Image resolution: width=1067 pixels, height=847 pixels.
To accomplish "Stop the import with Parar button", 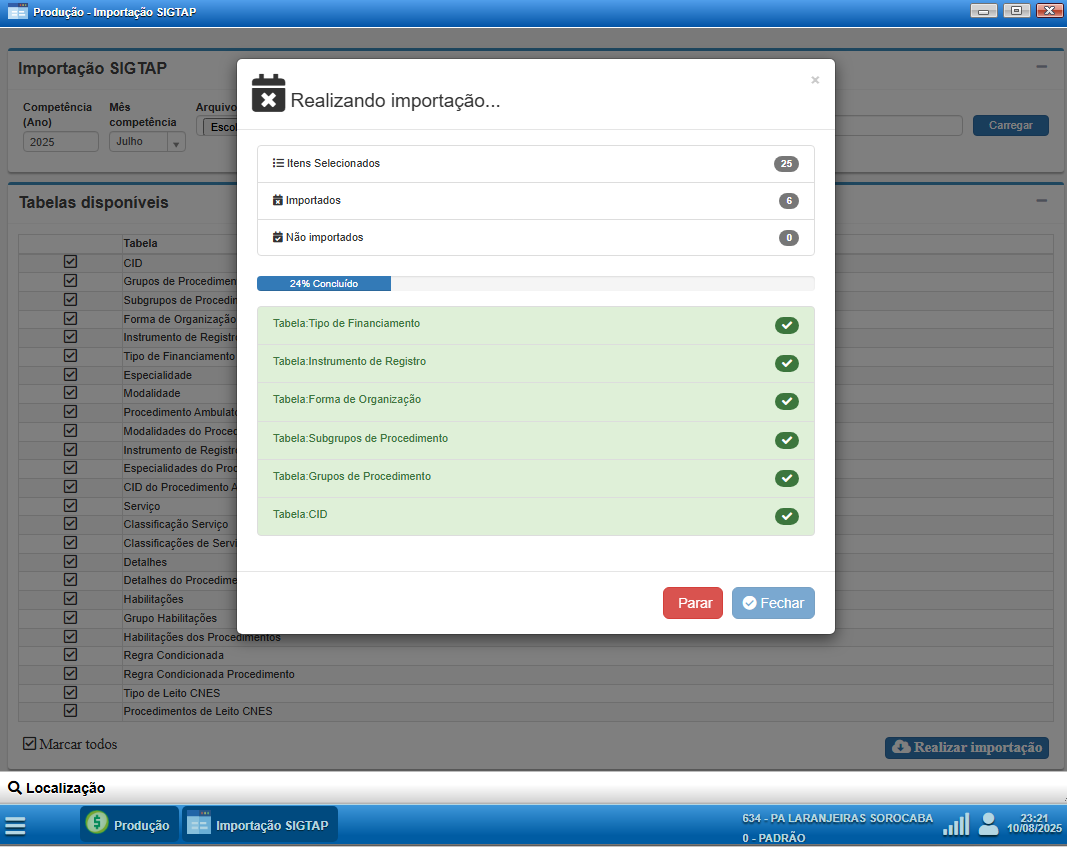I will (692, 603).
